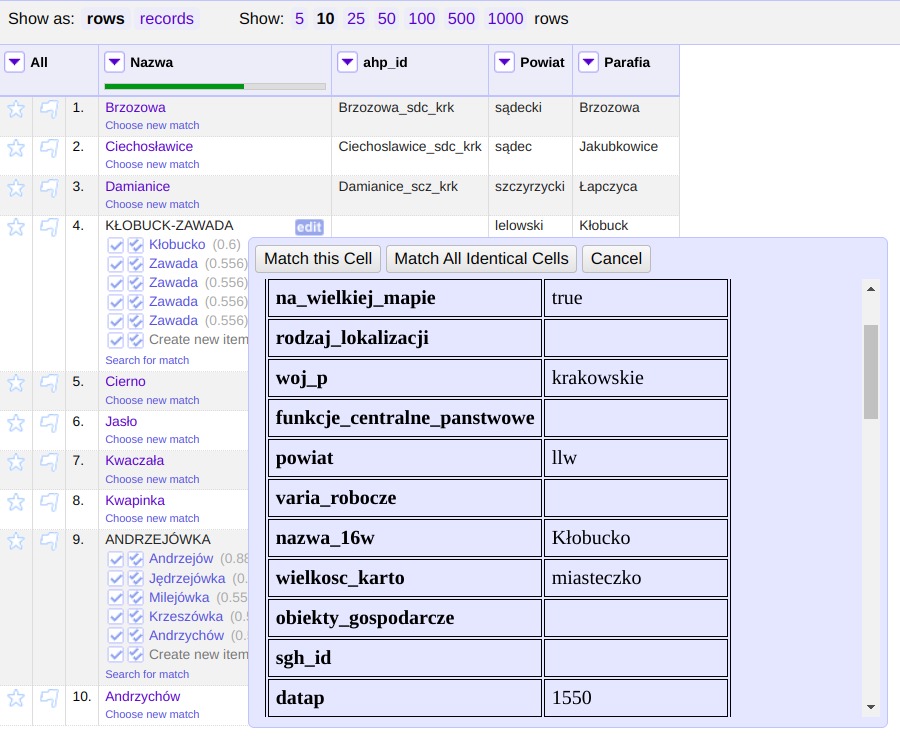900x746 pixels.
Task: Match Andrzejów to all identical cells (double-check icon)
Action: pyautogui.click(x=135, y=560)
